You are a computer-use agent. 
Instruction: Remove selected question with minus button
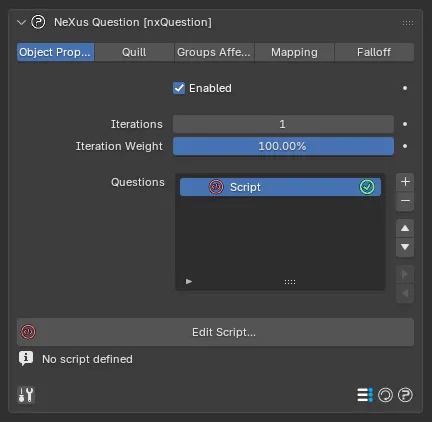(x=405, y=201)
